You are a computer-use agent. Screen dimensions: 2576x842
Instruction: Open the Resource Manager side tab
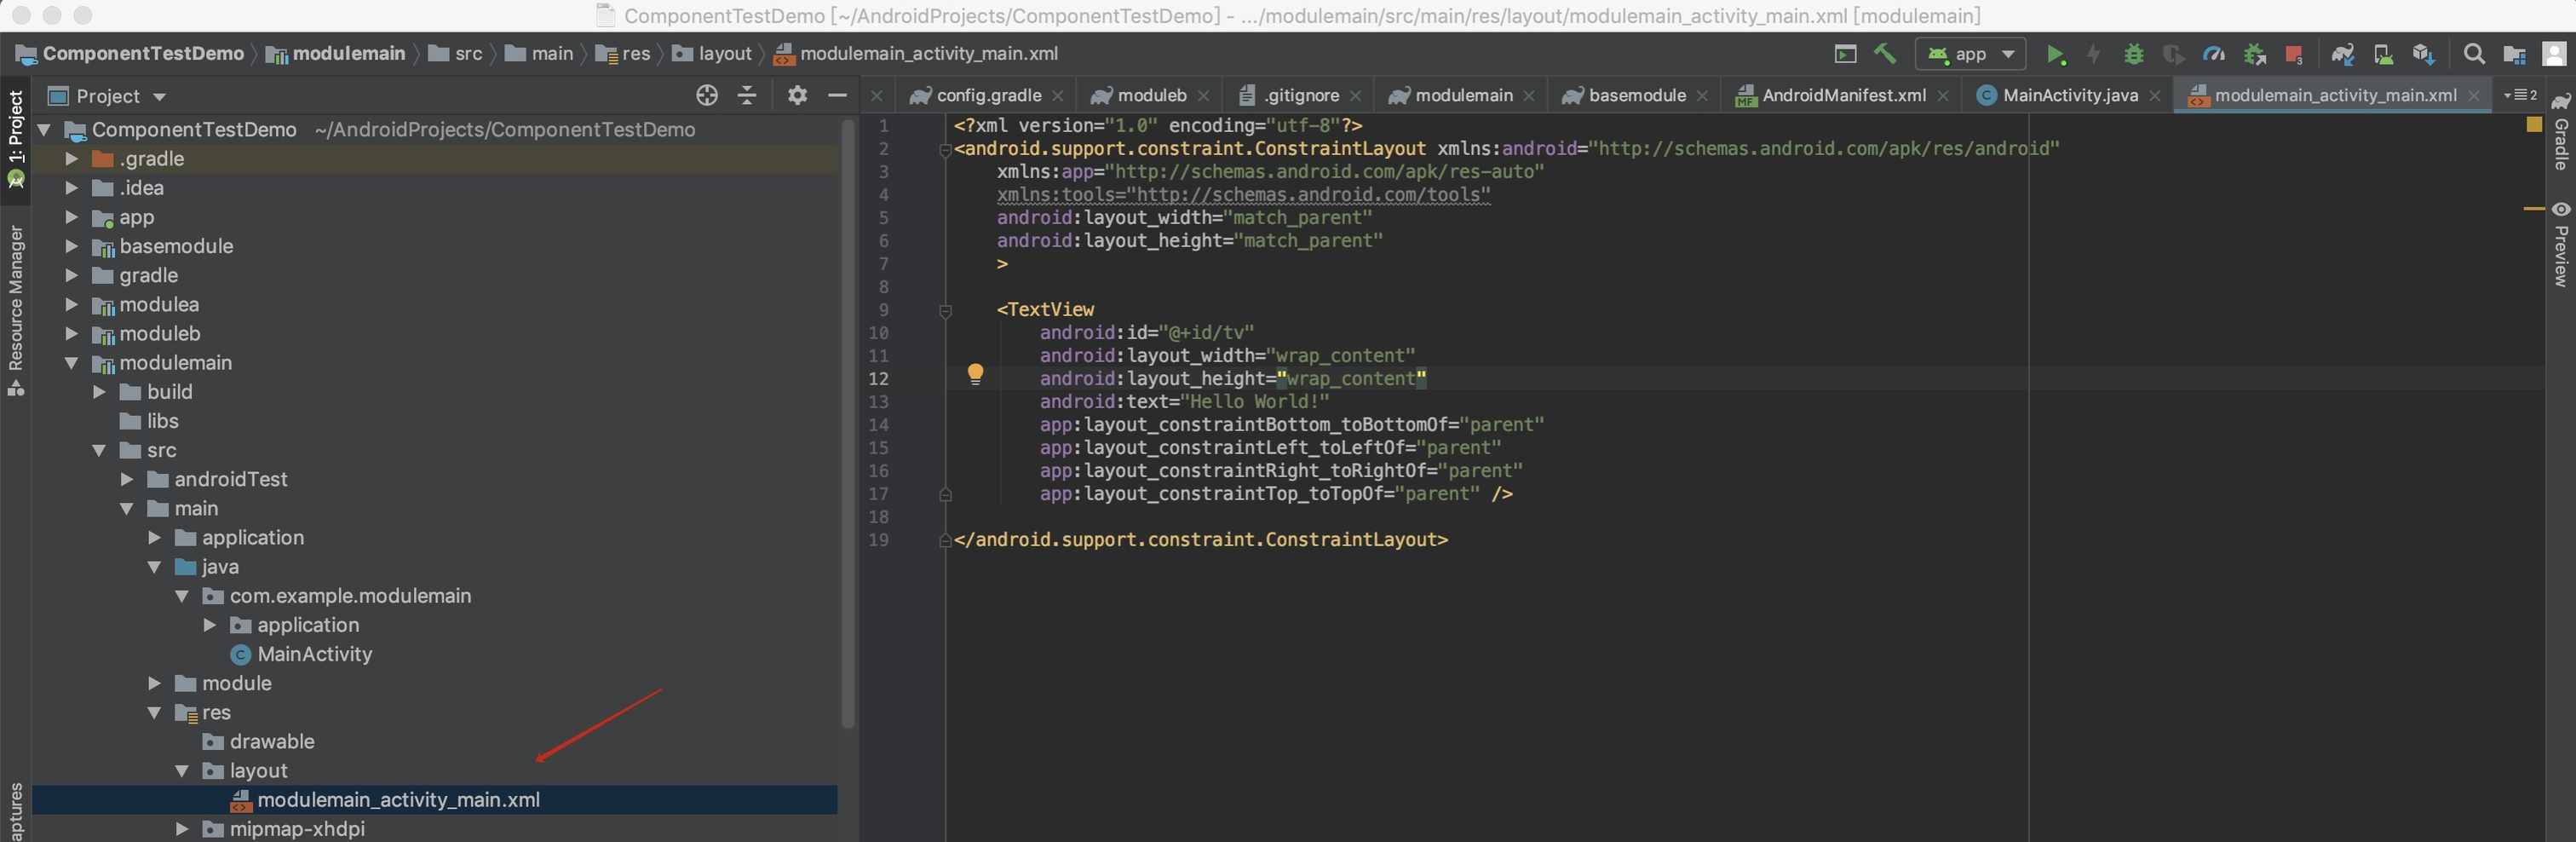coord(15,310)
